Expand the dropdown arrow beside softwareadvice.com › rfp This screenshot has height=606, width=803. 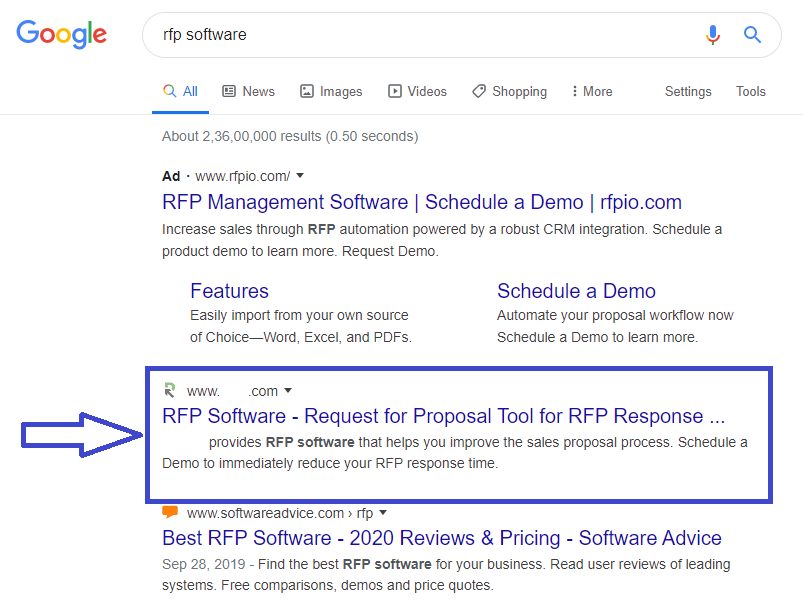point(383,512)
